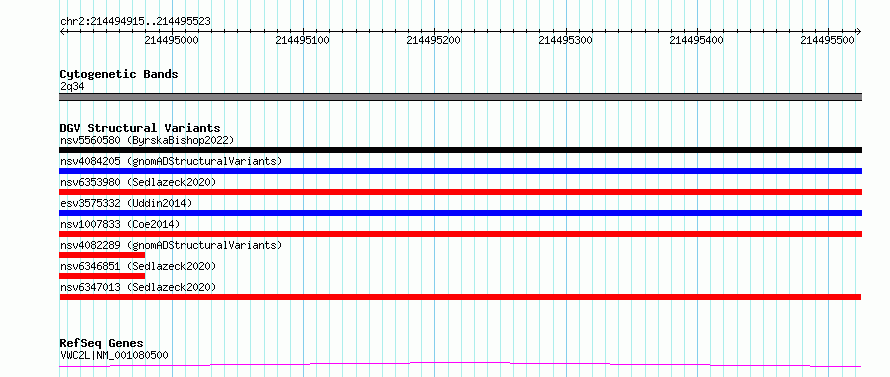Viewport: 890px width, 377px height.
Task: Click ruler position label 214495300
Action: [565, 40]
